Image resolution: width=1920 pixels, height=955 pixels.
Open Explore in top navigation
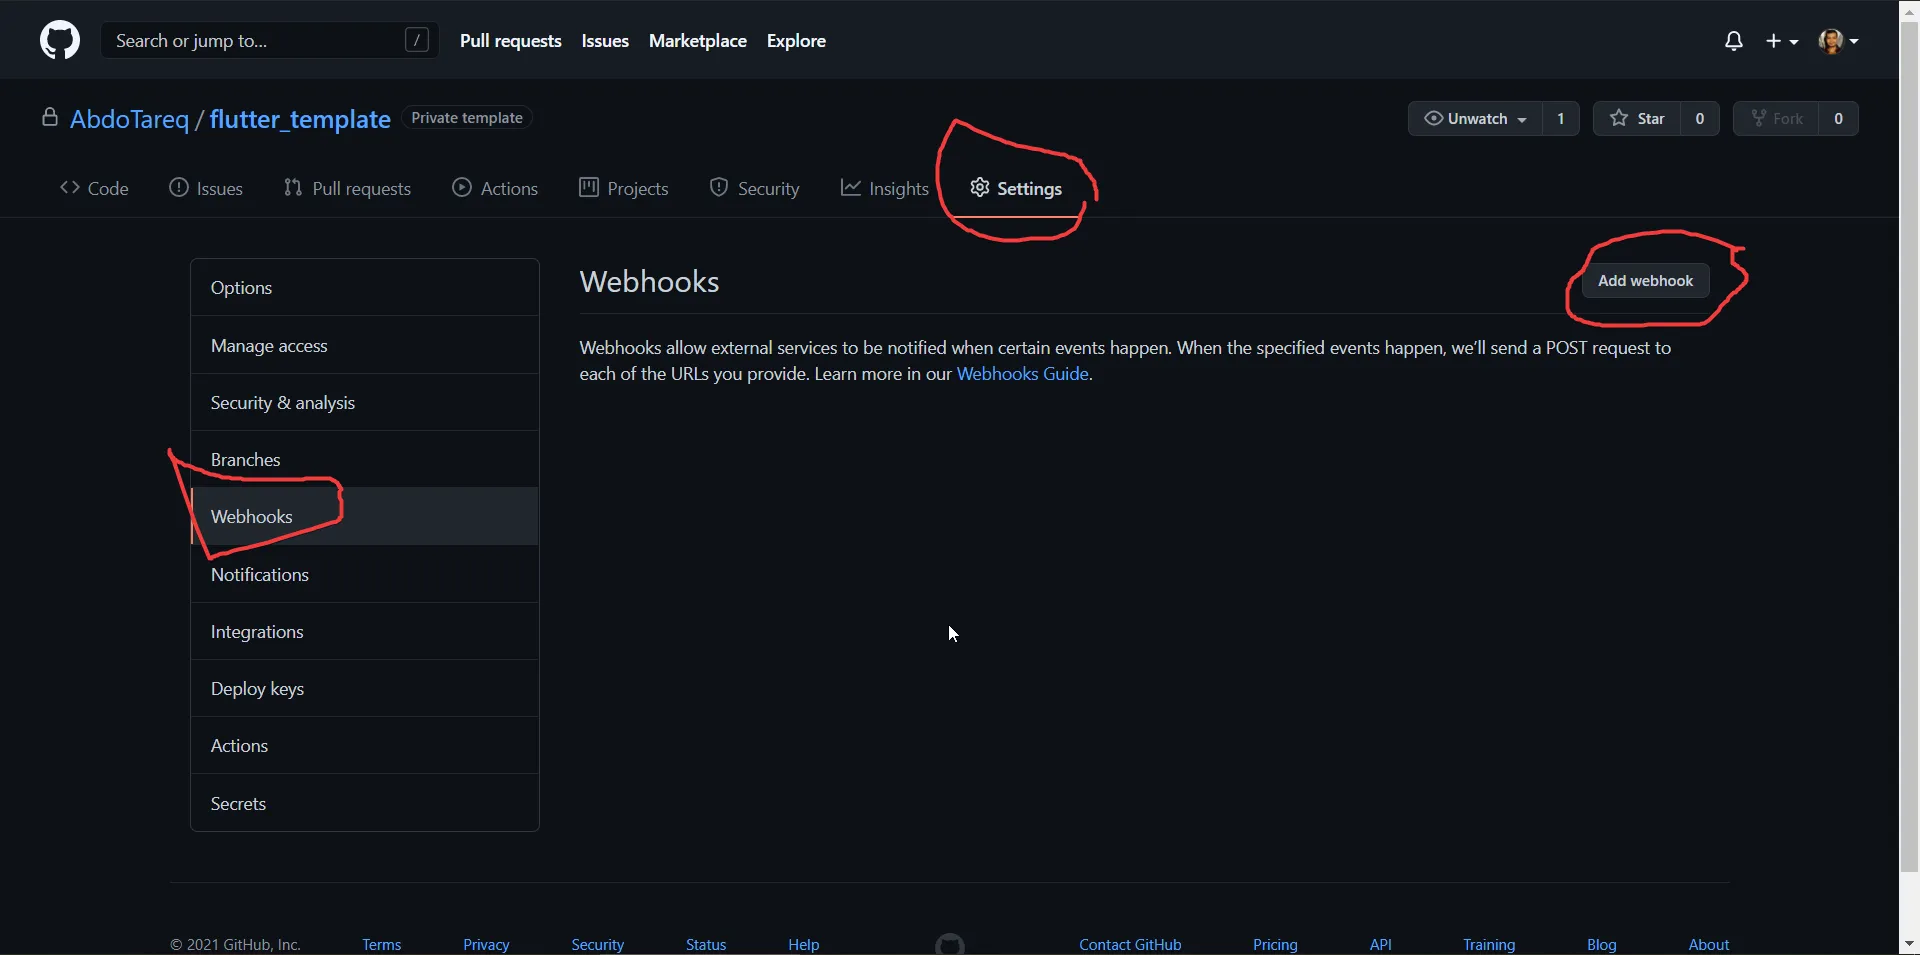click(x=796, y=41)
